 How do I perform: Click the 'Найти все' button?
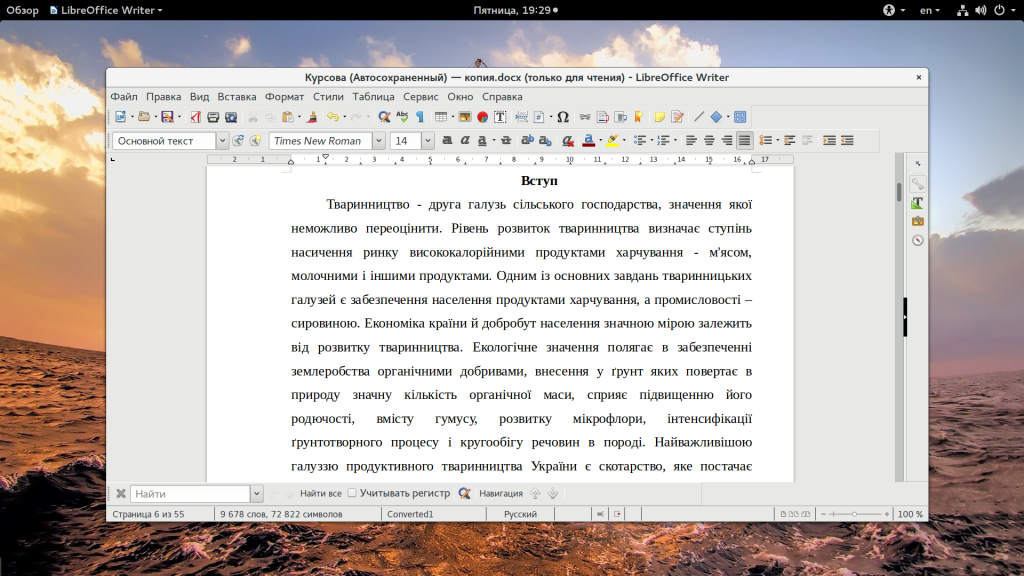tap(320, 493)
